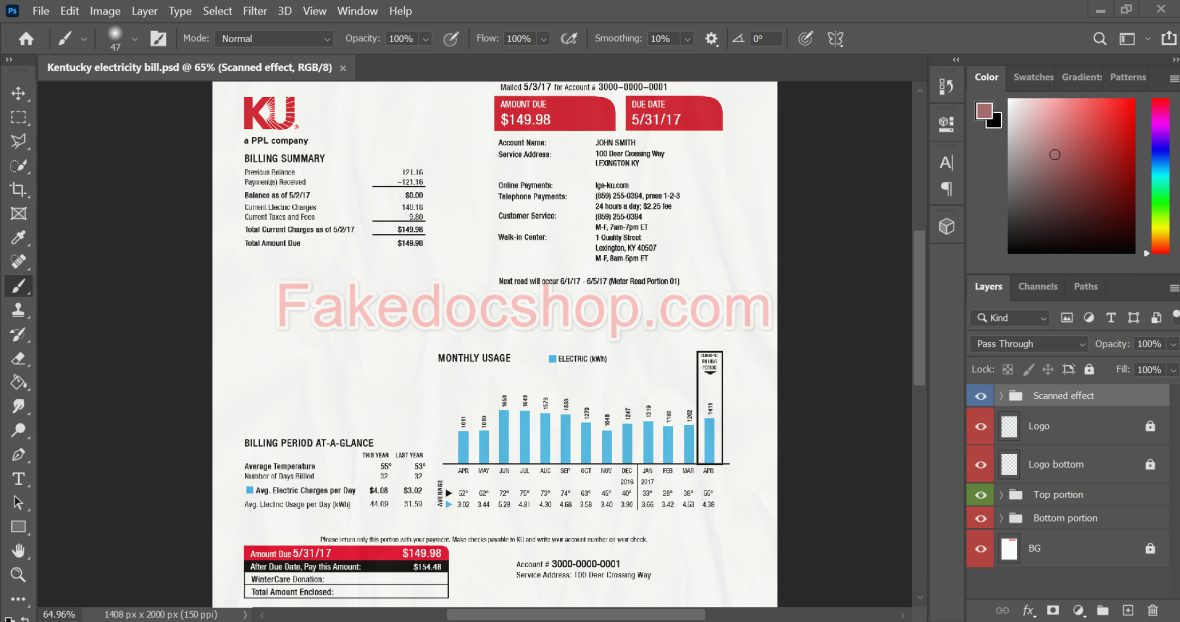Hide the Bottom portion group
Image resolution: width=1180 pixels, height=622 pixels.
coord(981,518)
